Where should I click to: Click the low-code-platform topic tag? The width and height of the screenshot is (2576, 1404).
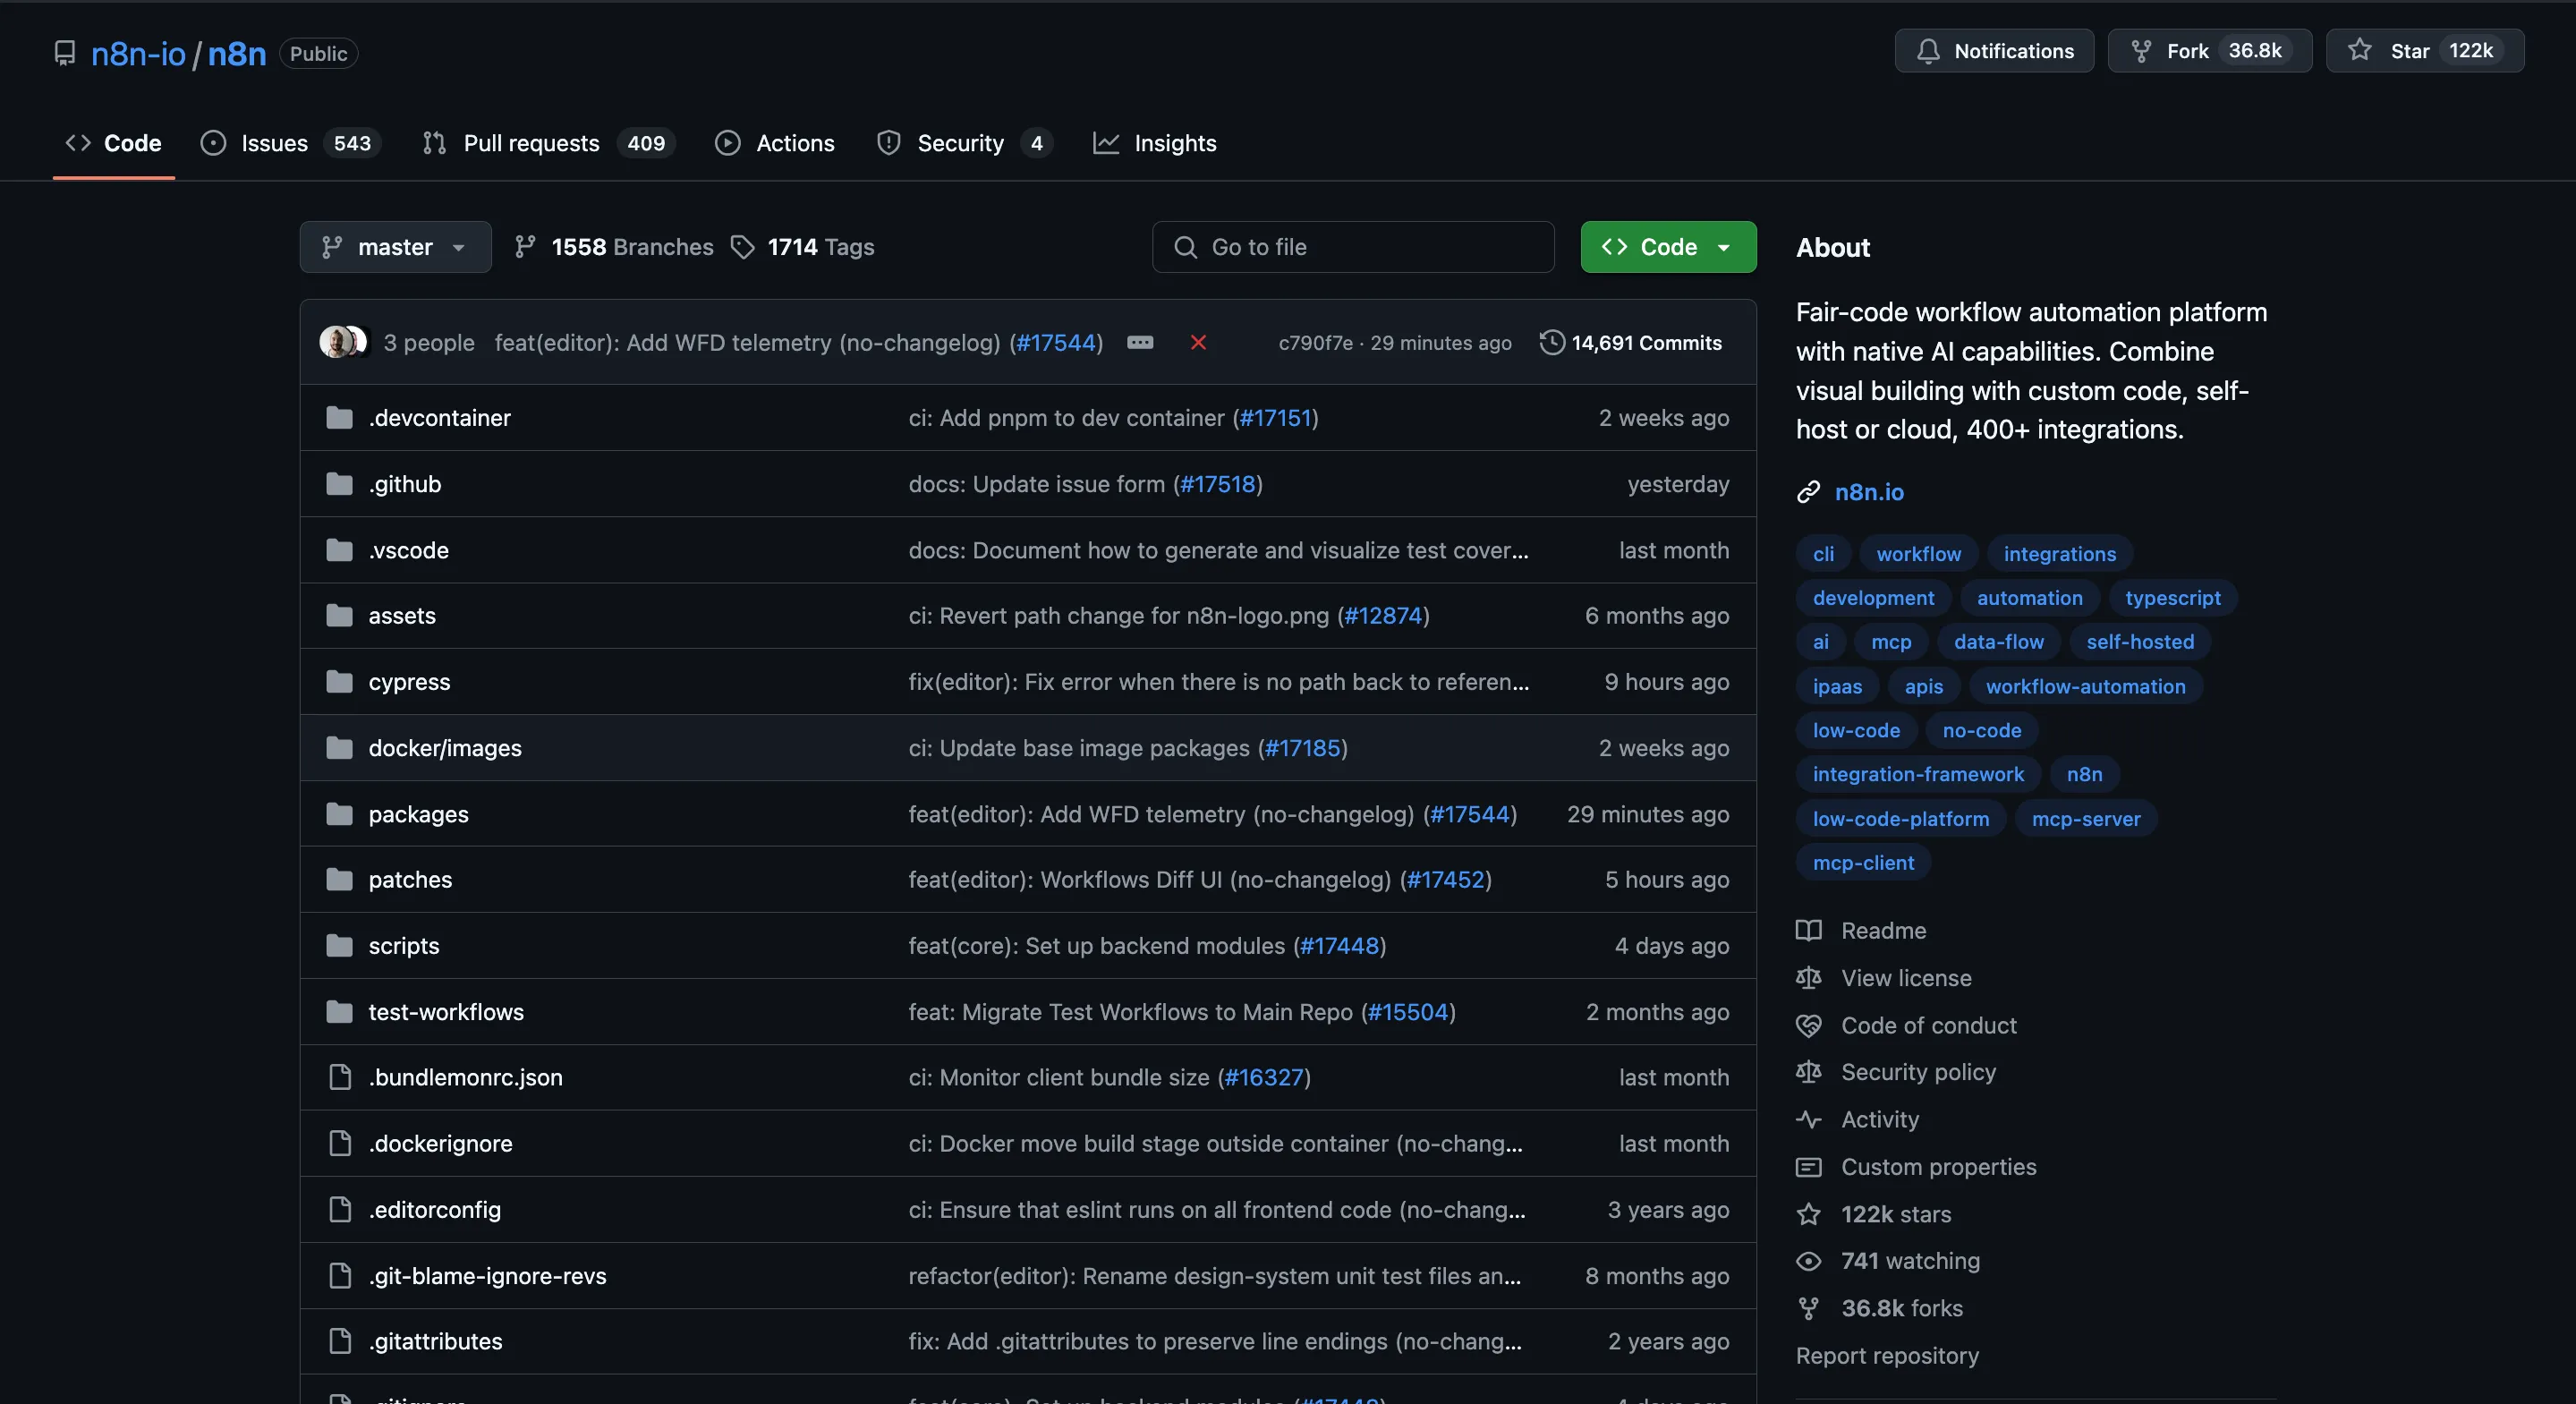1900,819
